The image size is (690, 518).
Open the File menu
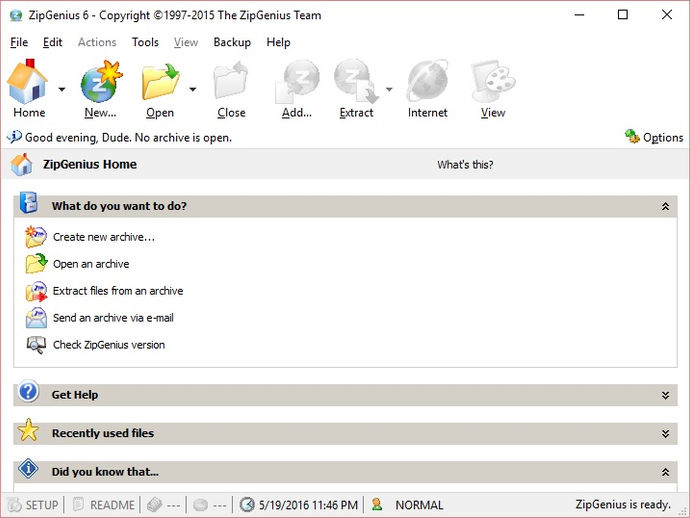19,42
